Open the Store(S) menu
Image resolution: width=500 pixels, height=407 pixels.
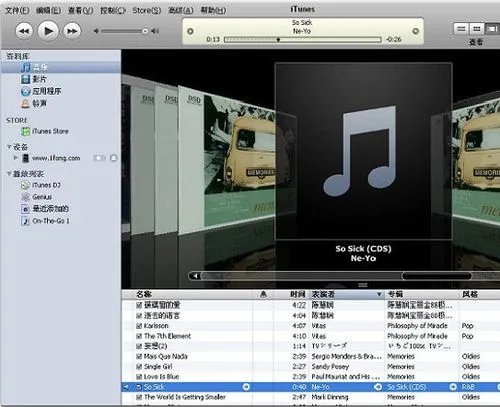[147, 11]
